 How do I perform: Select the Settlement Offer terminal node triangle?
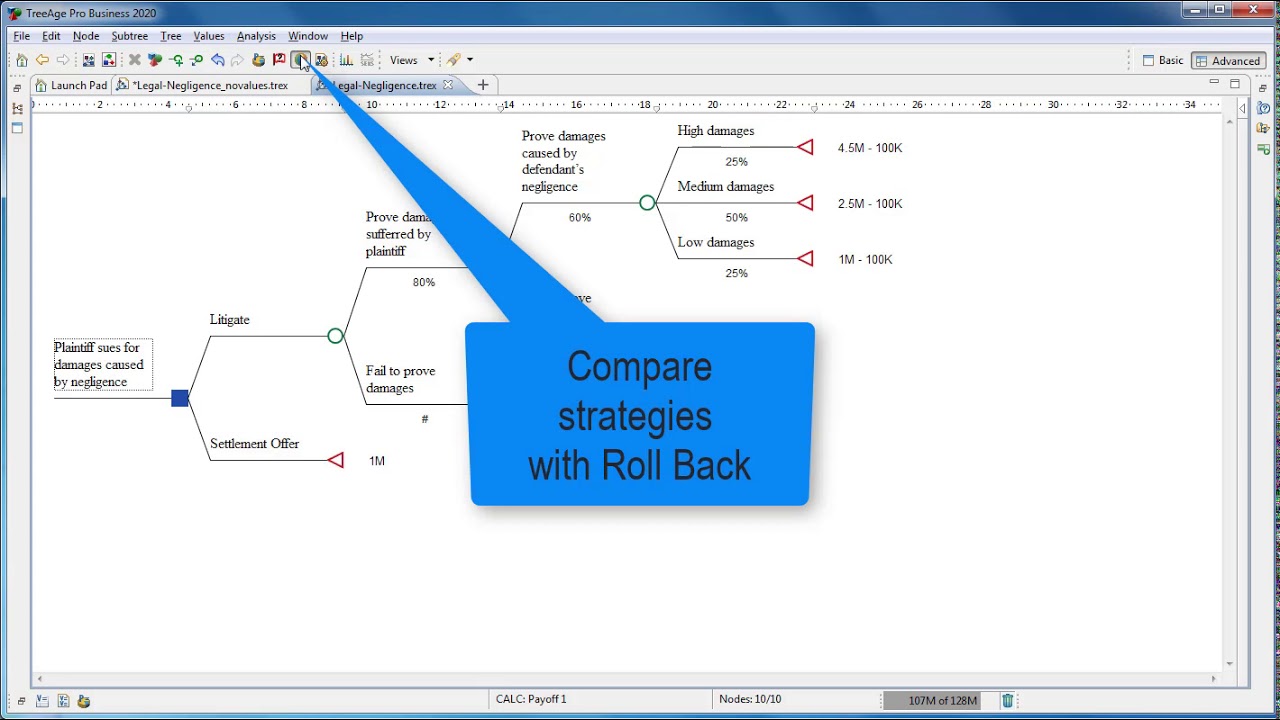[336, 460]
